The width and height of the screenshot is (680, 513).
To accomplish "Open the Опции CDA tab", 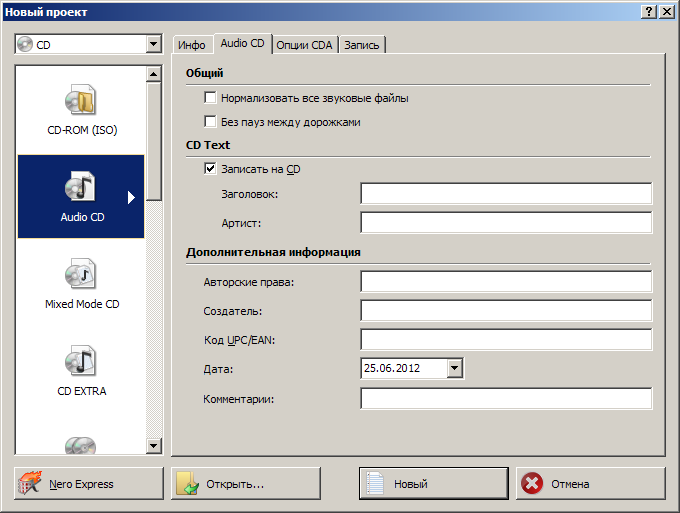I will (x=304, y=45).
